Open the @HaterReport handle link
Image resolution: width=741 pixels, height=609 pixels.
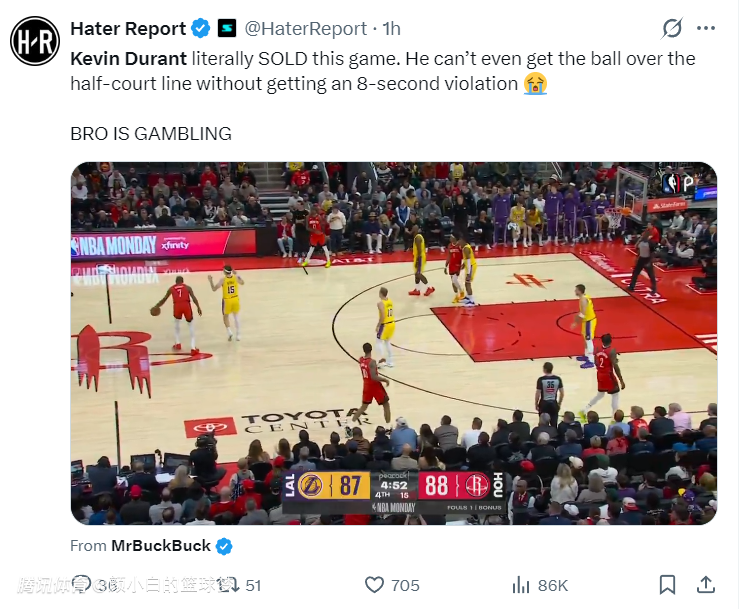[x=306, y=29]
